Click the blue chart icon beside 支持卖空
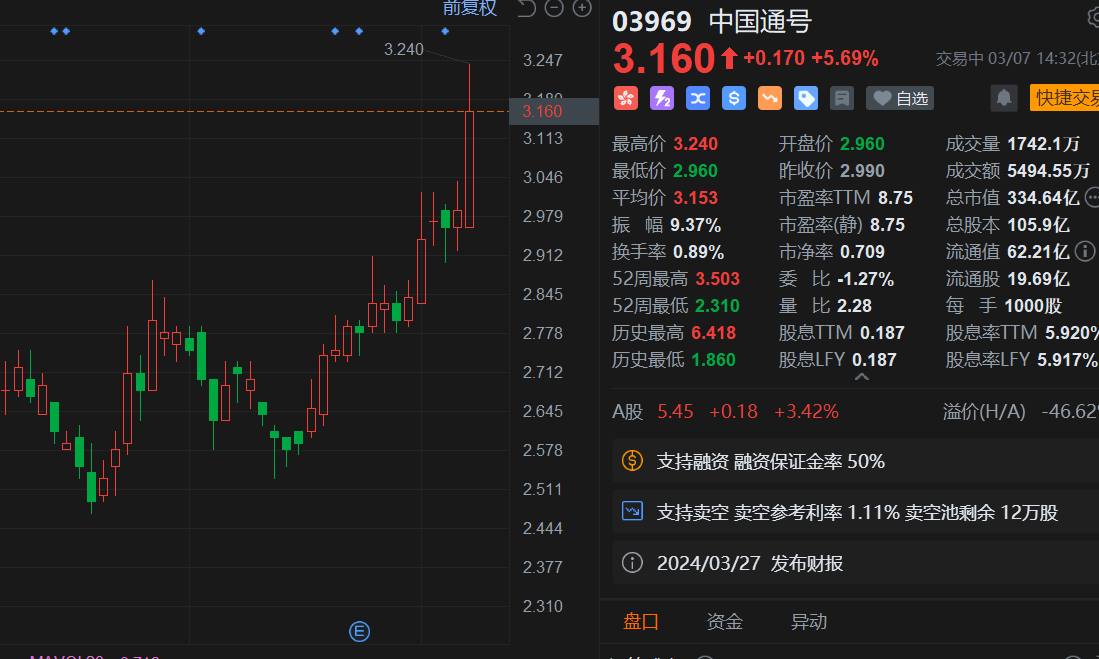The height and width of the screenshot is (659, 1099). 632,511
